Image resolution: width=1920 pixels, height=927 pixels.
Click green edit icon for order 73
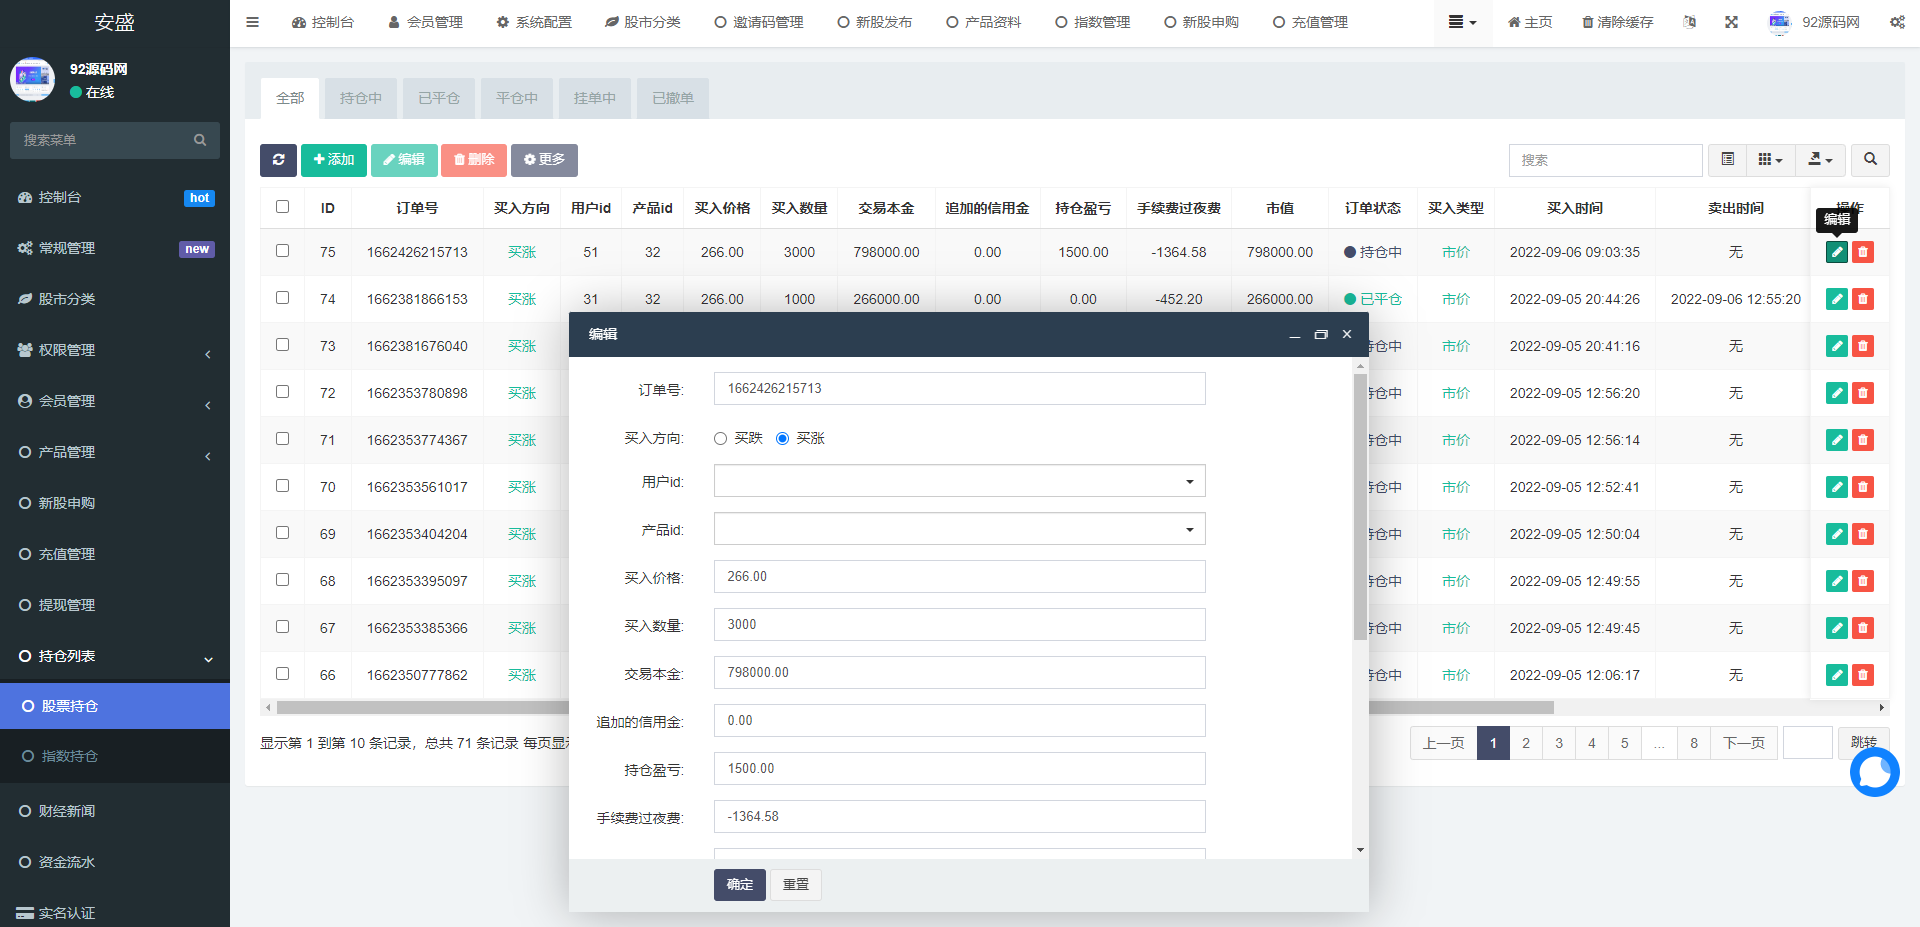coord(1836,346)
